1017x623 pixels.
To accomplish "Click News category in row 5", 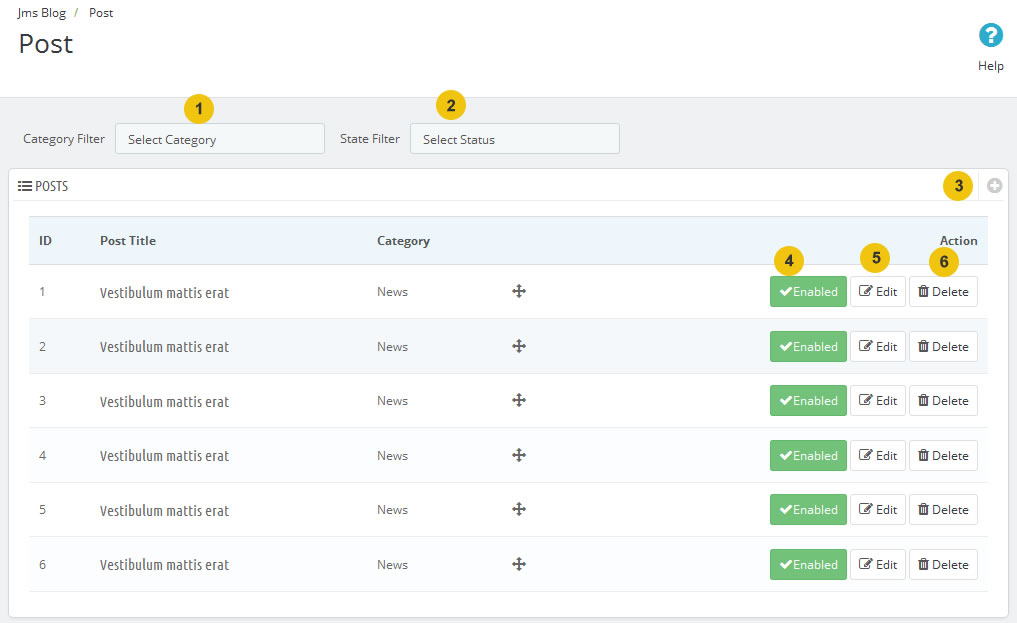I will tap(392, 510).
